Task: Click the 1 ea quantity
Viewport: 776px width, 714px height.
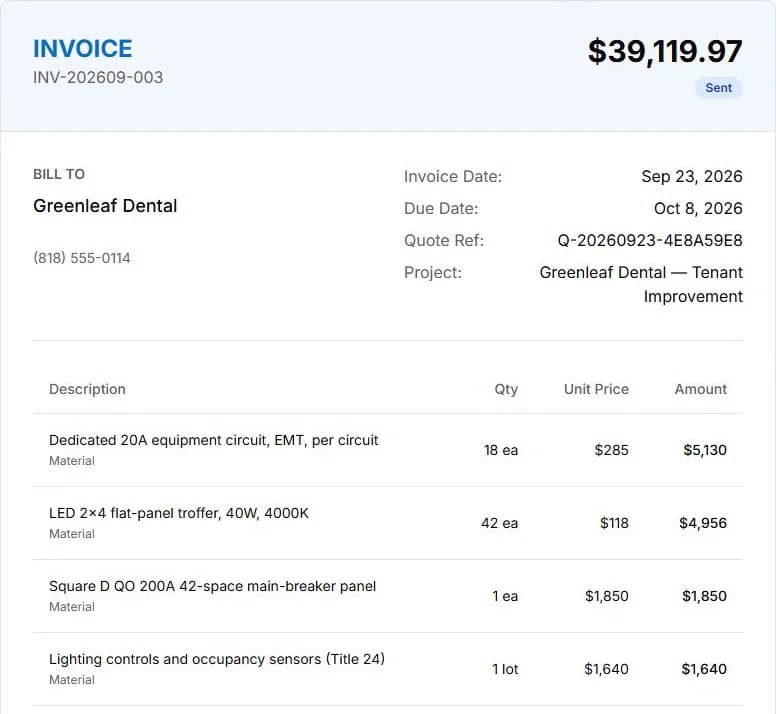Action: click(505, 596)
